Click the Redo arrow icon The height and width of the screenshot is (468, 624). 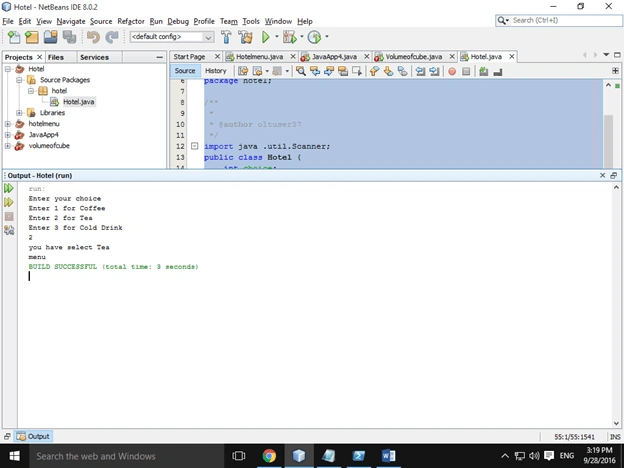pyautogui.click(x=112, y=37)
